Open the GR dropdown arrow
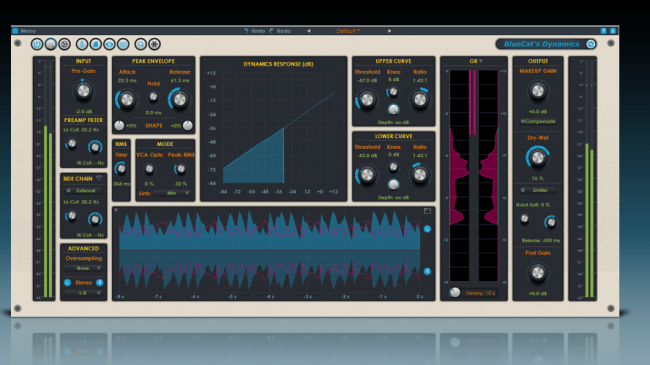 [x=481, y=61]
